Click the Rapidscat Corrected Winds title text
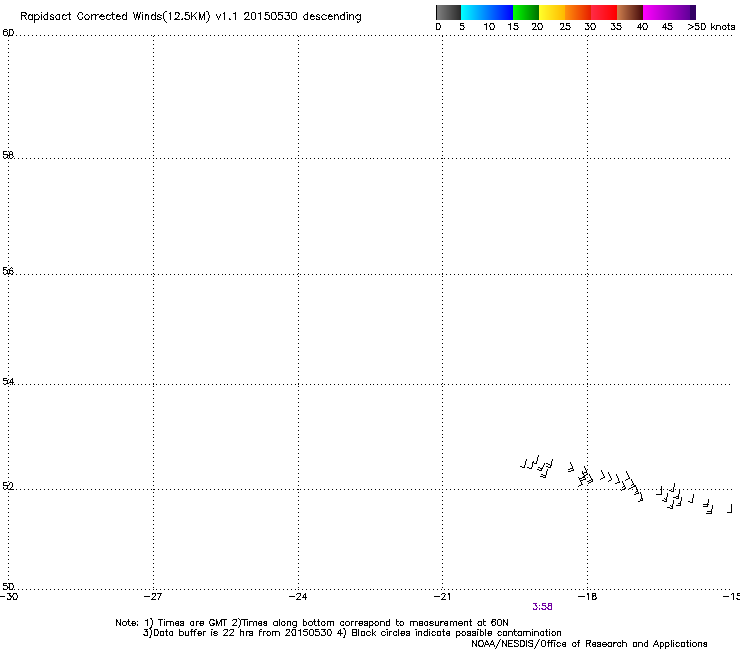 click(x=191, y=16)
